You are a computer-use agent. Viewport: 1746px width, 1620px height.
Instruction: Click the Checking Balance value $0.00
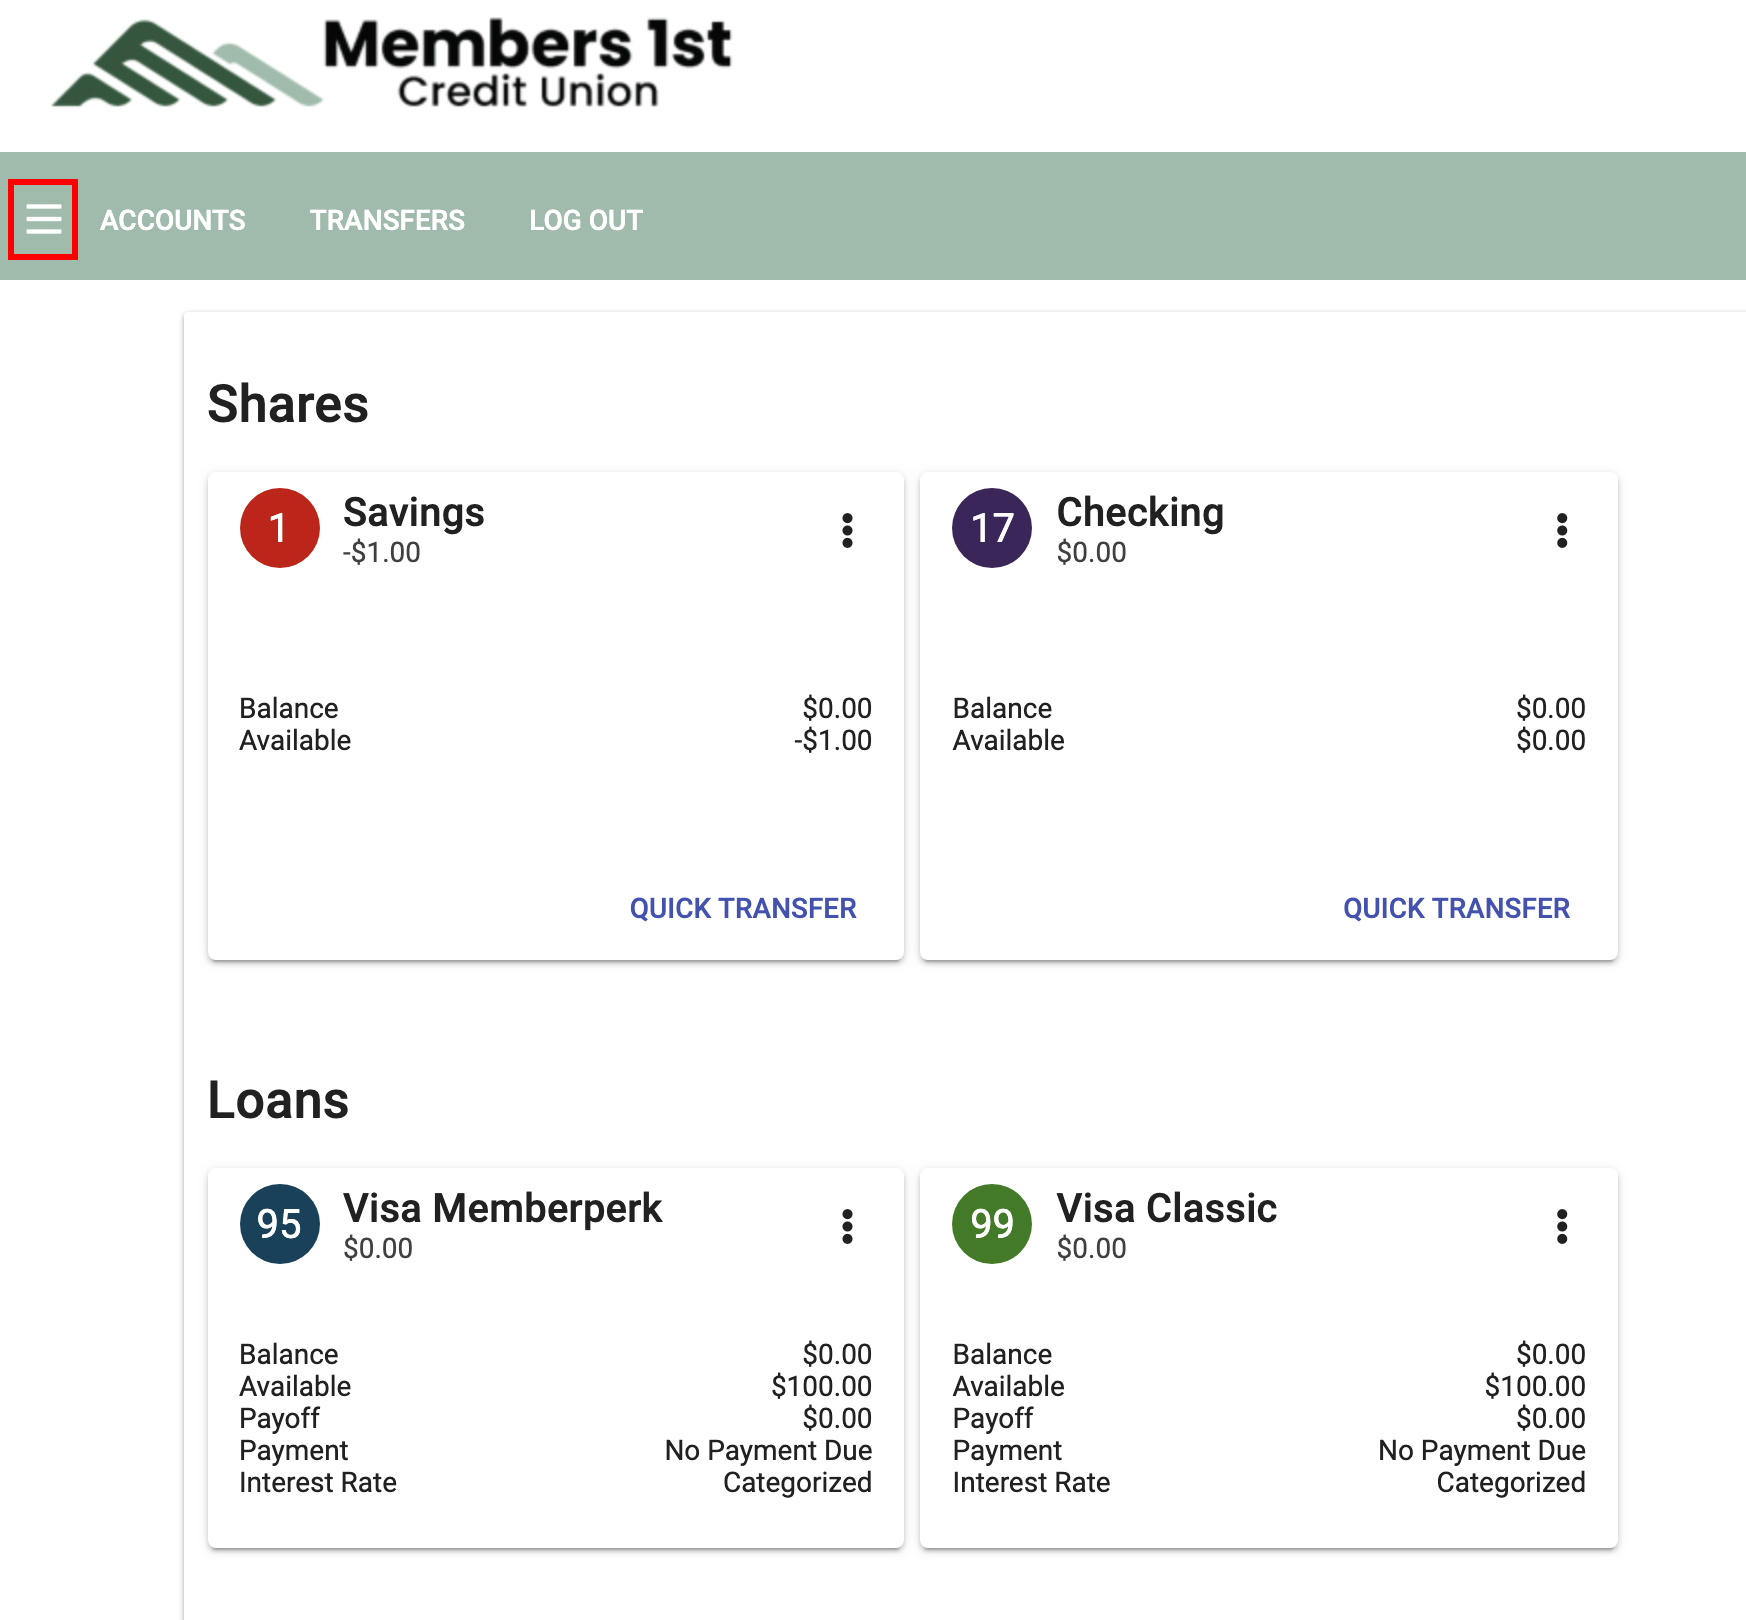pos(1551,708)
